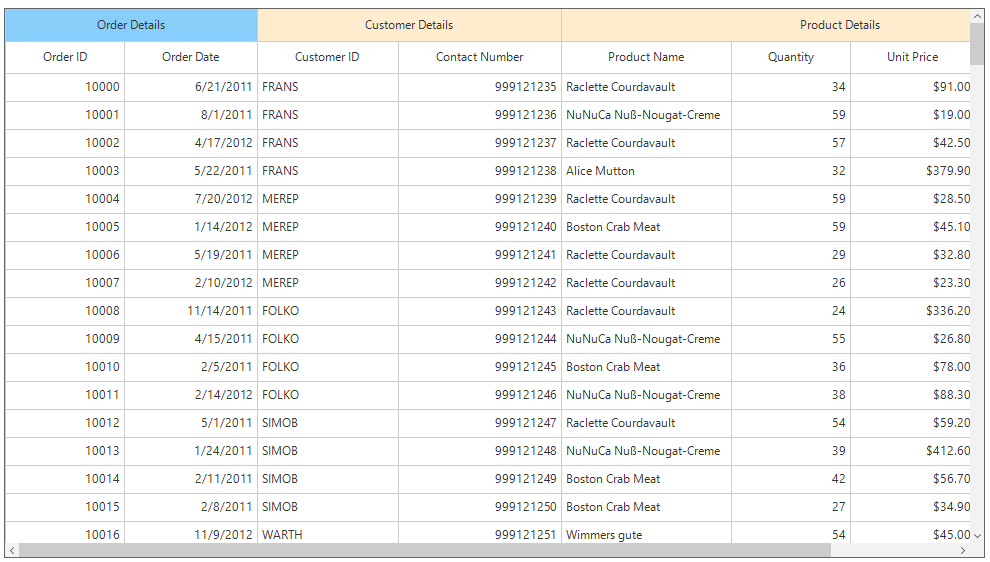Select the Alice Mutton product cell
Image resolution: width=990 pixels, height=562 pixels.
647,171
